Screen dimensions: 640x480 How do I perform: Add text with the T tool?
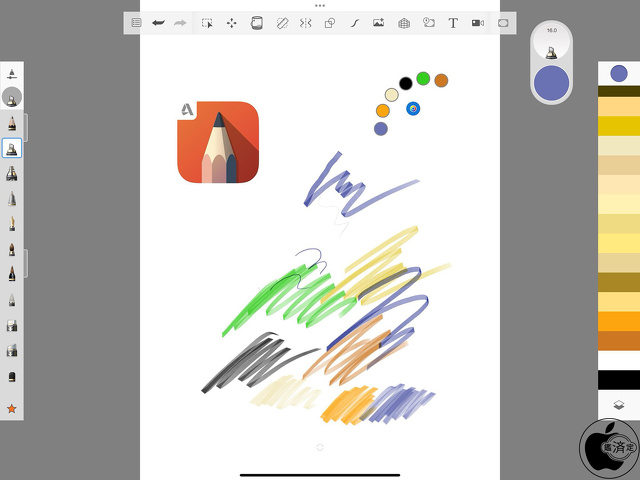pos(453,23)
